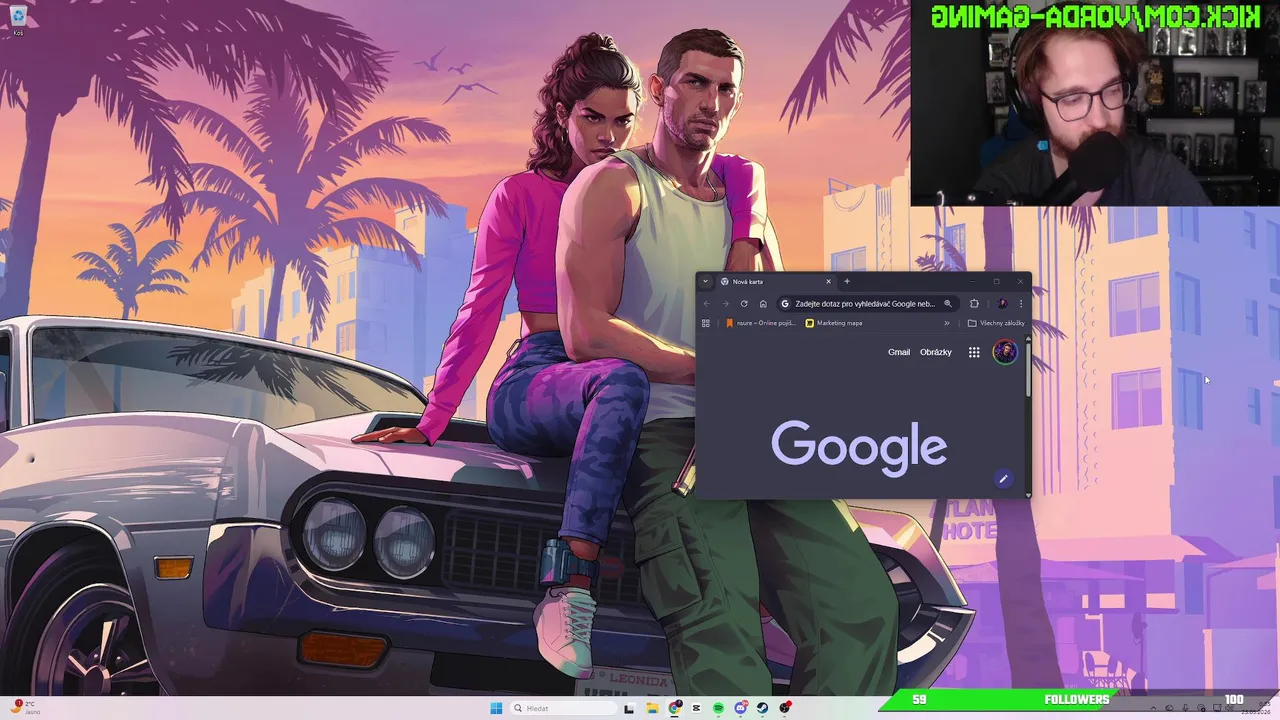The width and height of the screenshot is (1280, 720).
Task: Open Discord from the taskbar
Action: (x=740, y=708)
